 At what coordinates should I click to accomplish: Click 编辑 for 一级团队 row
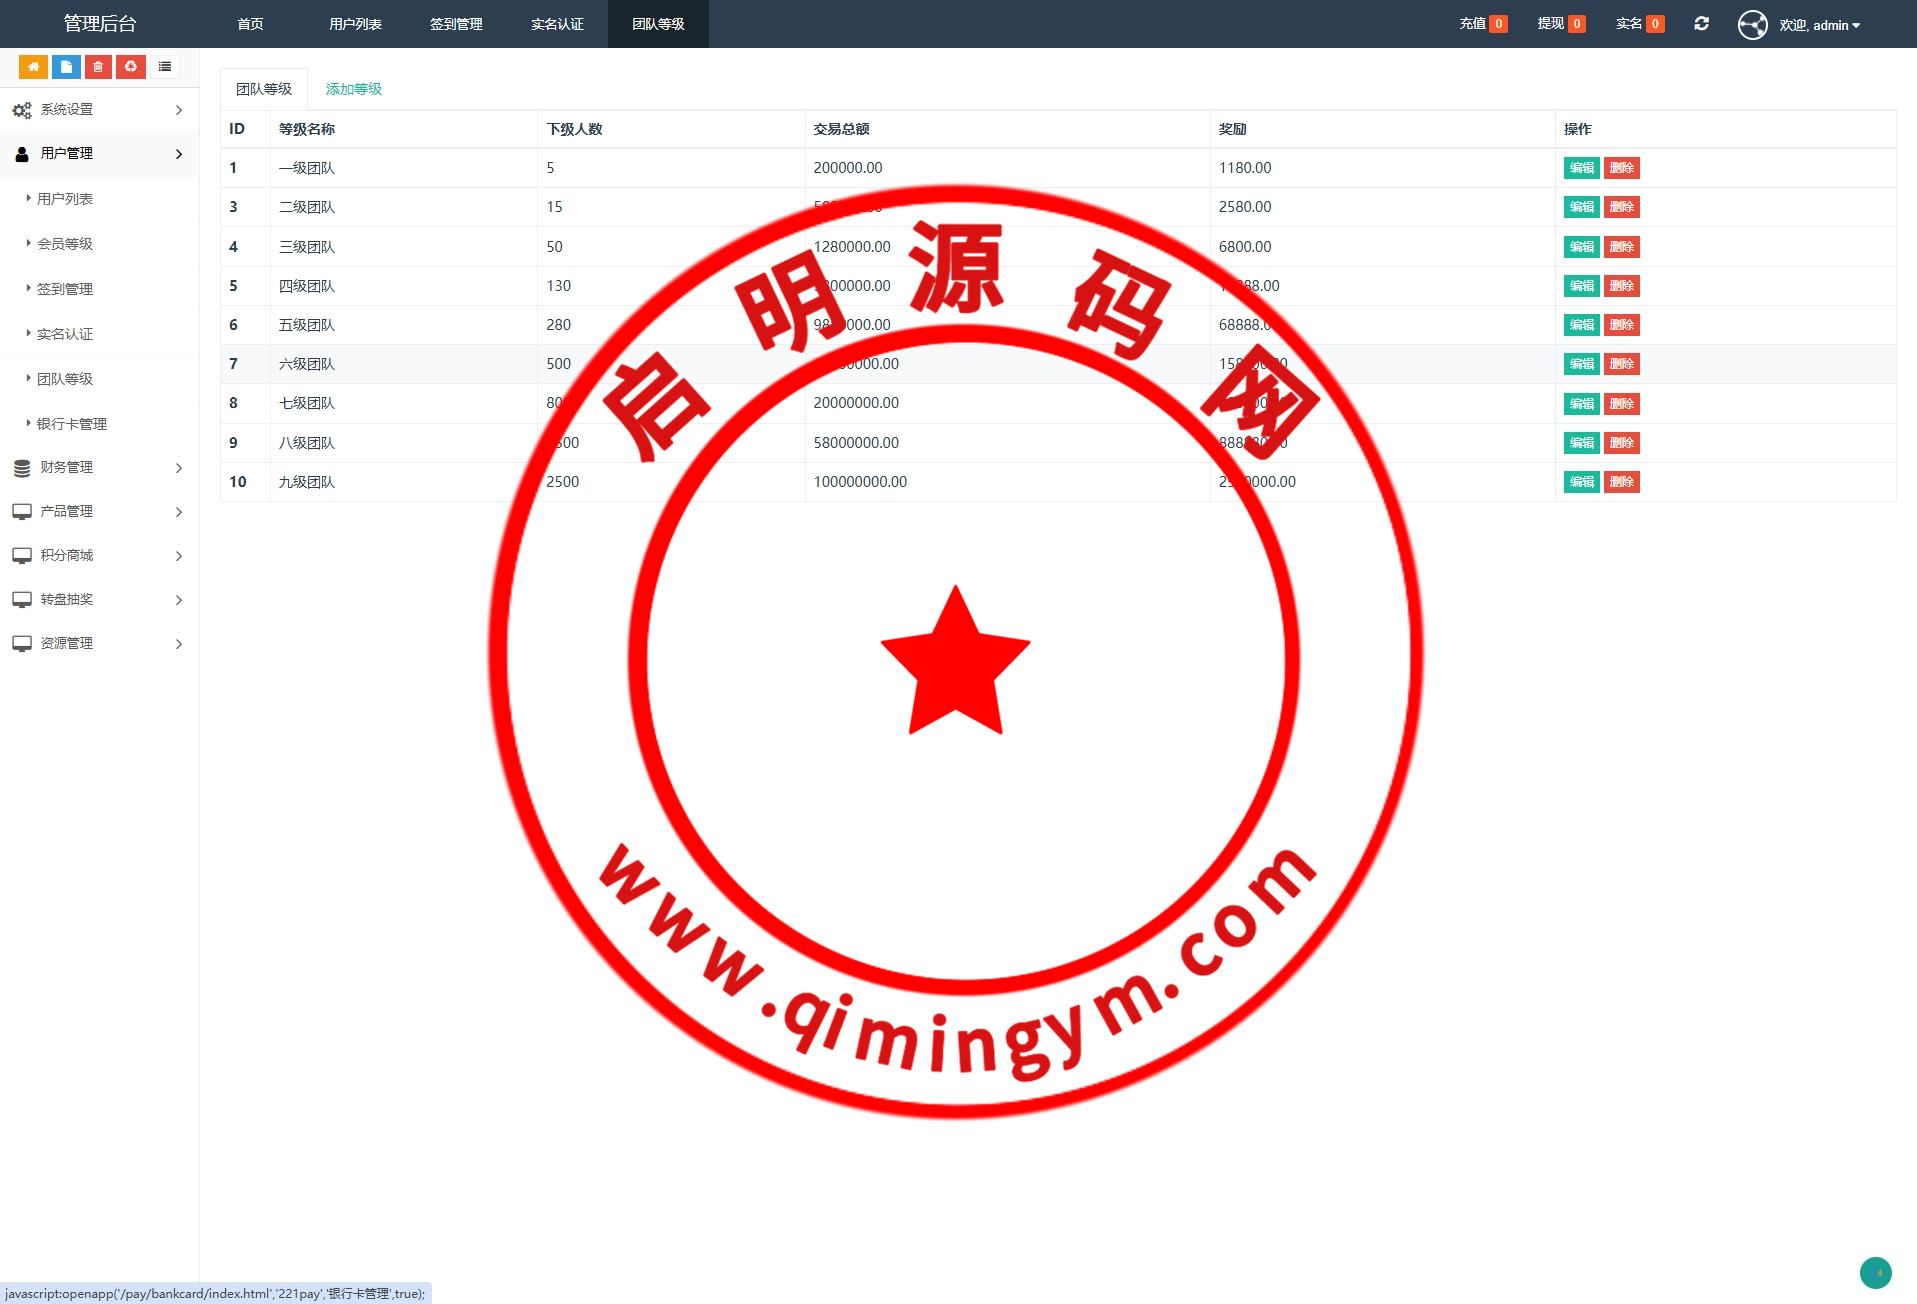[1581, 168]
